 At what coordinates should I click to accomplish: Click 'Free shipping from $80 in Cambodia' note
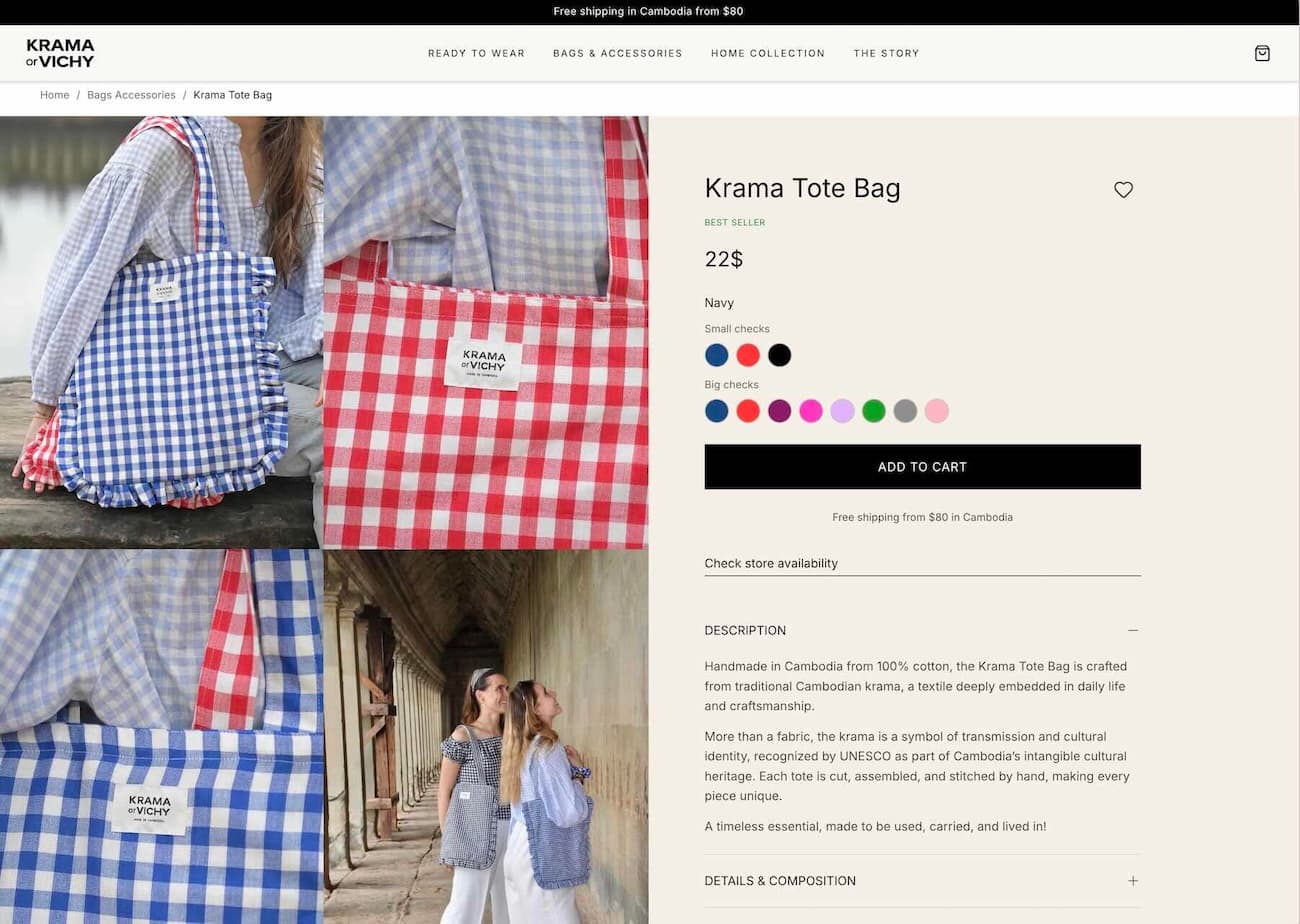tap(922, 517)
